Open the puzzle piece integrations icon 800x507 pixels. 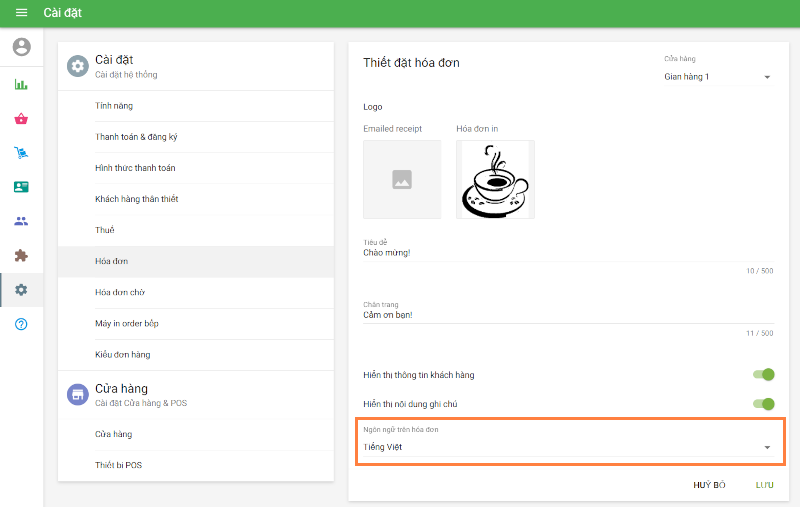(x=21, y=256)
